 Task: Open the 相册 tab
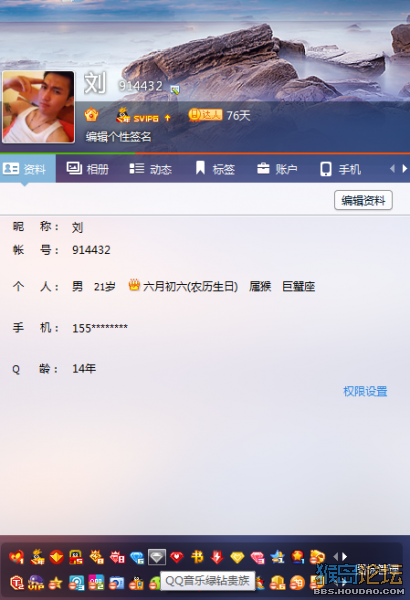(x=88, y=169)
